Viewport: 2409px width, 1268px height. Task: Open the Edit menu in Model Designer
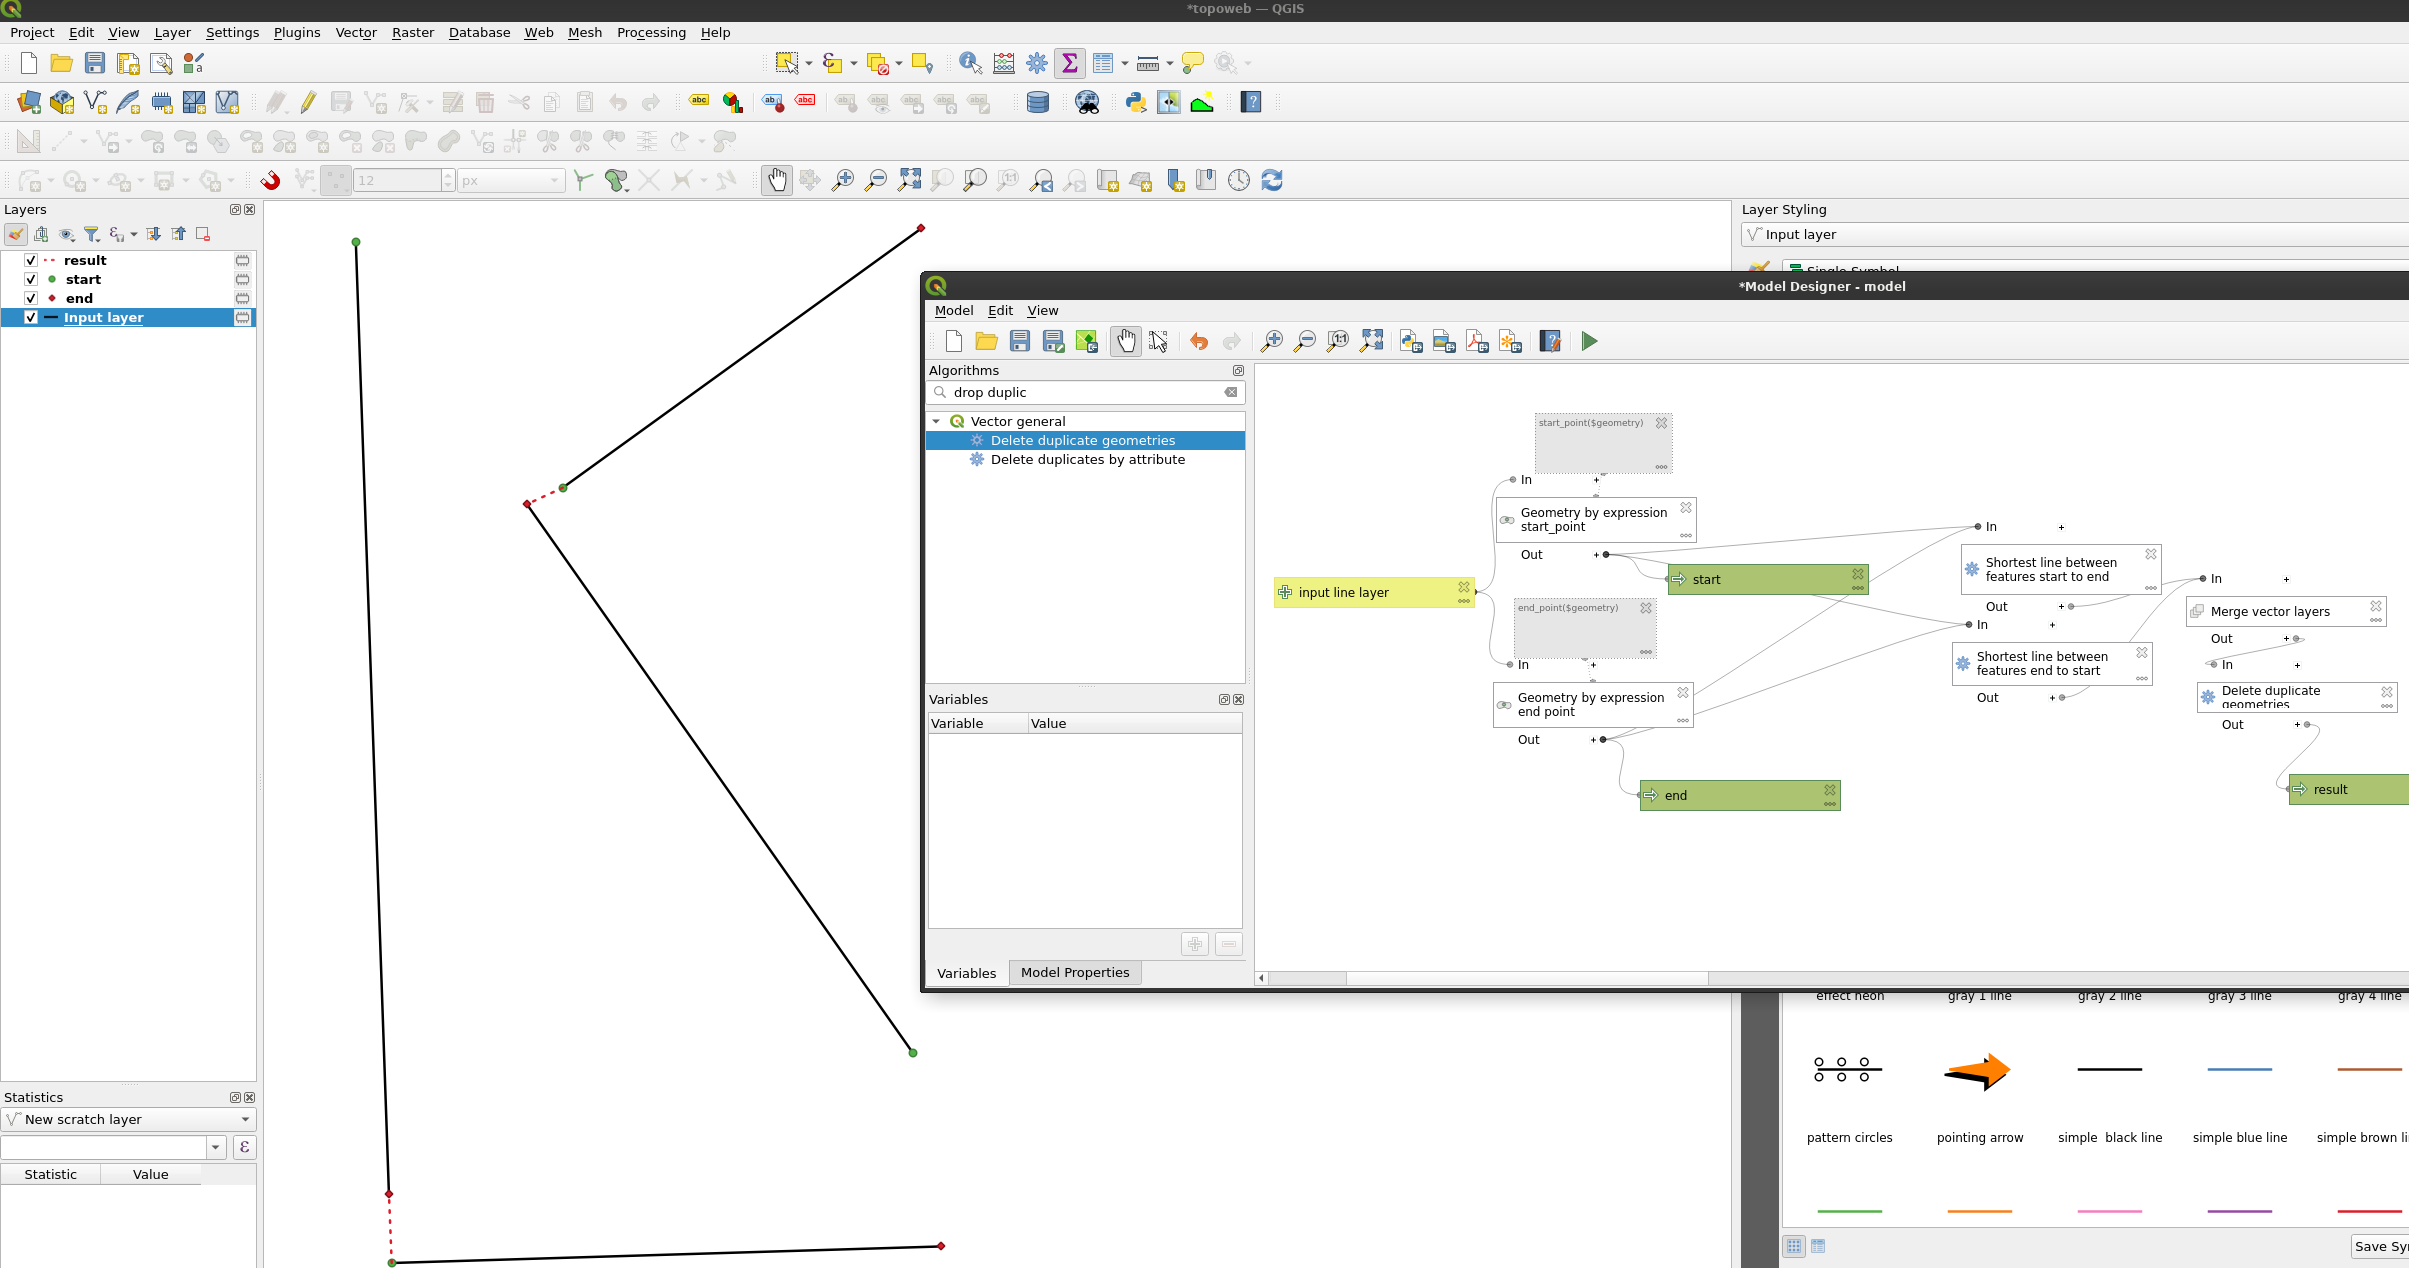pos(1000,311)
